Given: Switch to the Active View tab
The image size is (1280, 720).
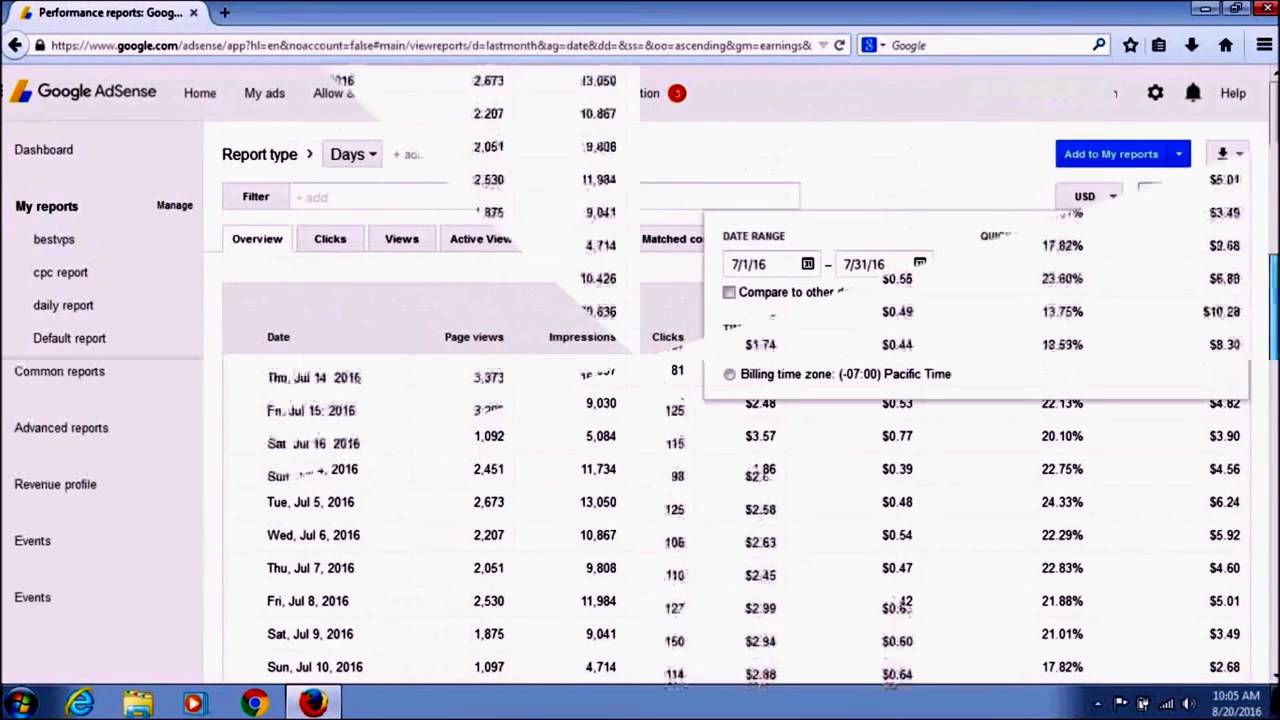Looking at the screenshot, I should [480, 239].
